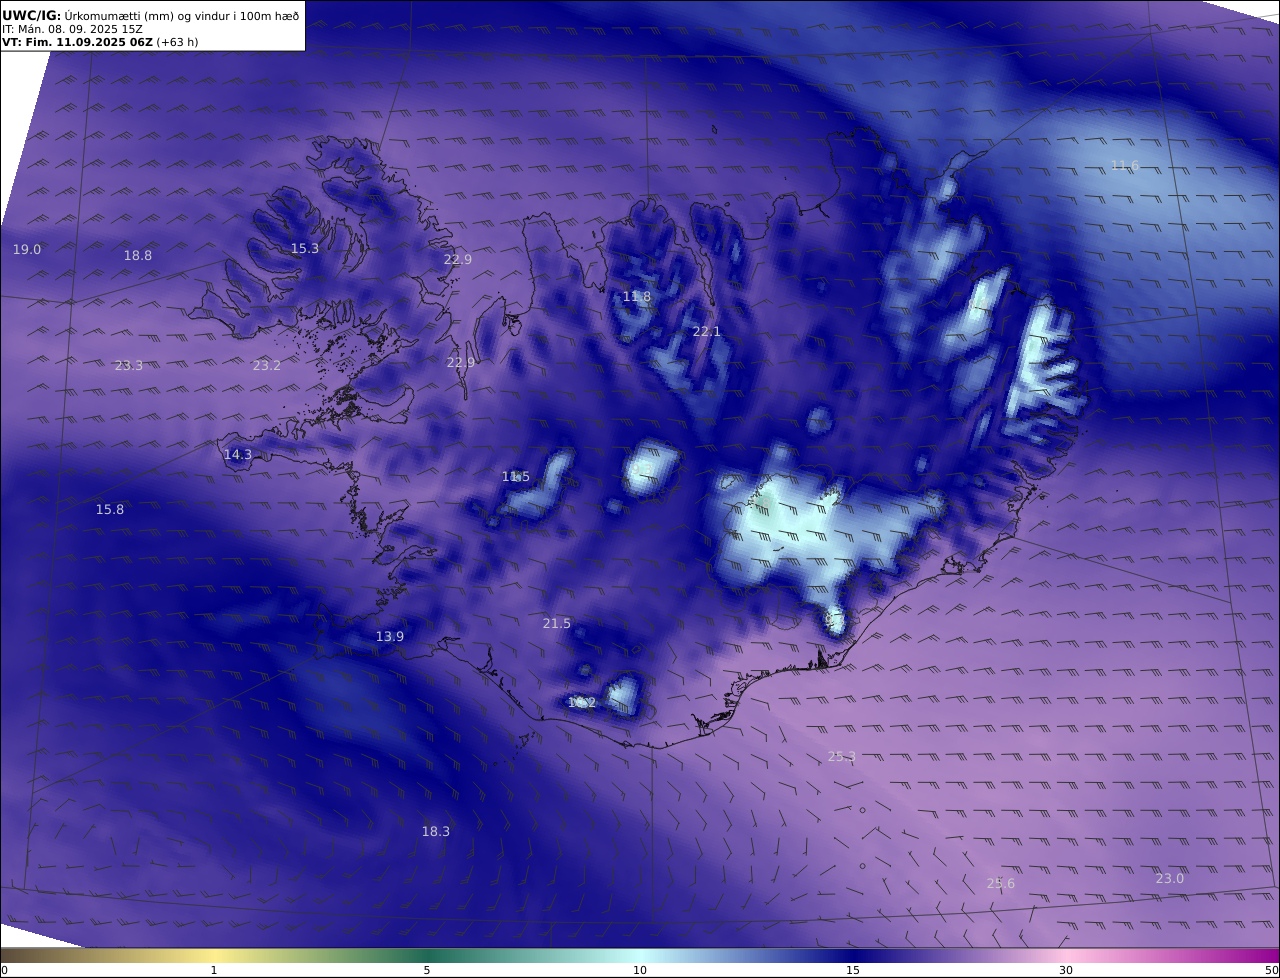
Task: Select the initial time line "IT: Mán. 08. 09. 2025 15Z"
Action: click(73, 29)
